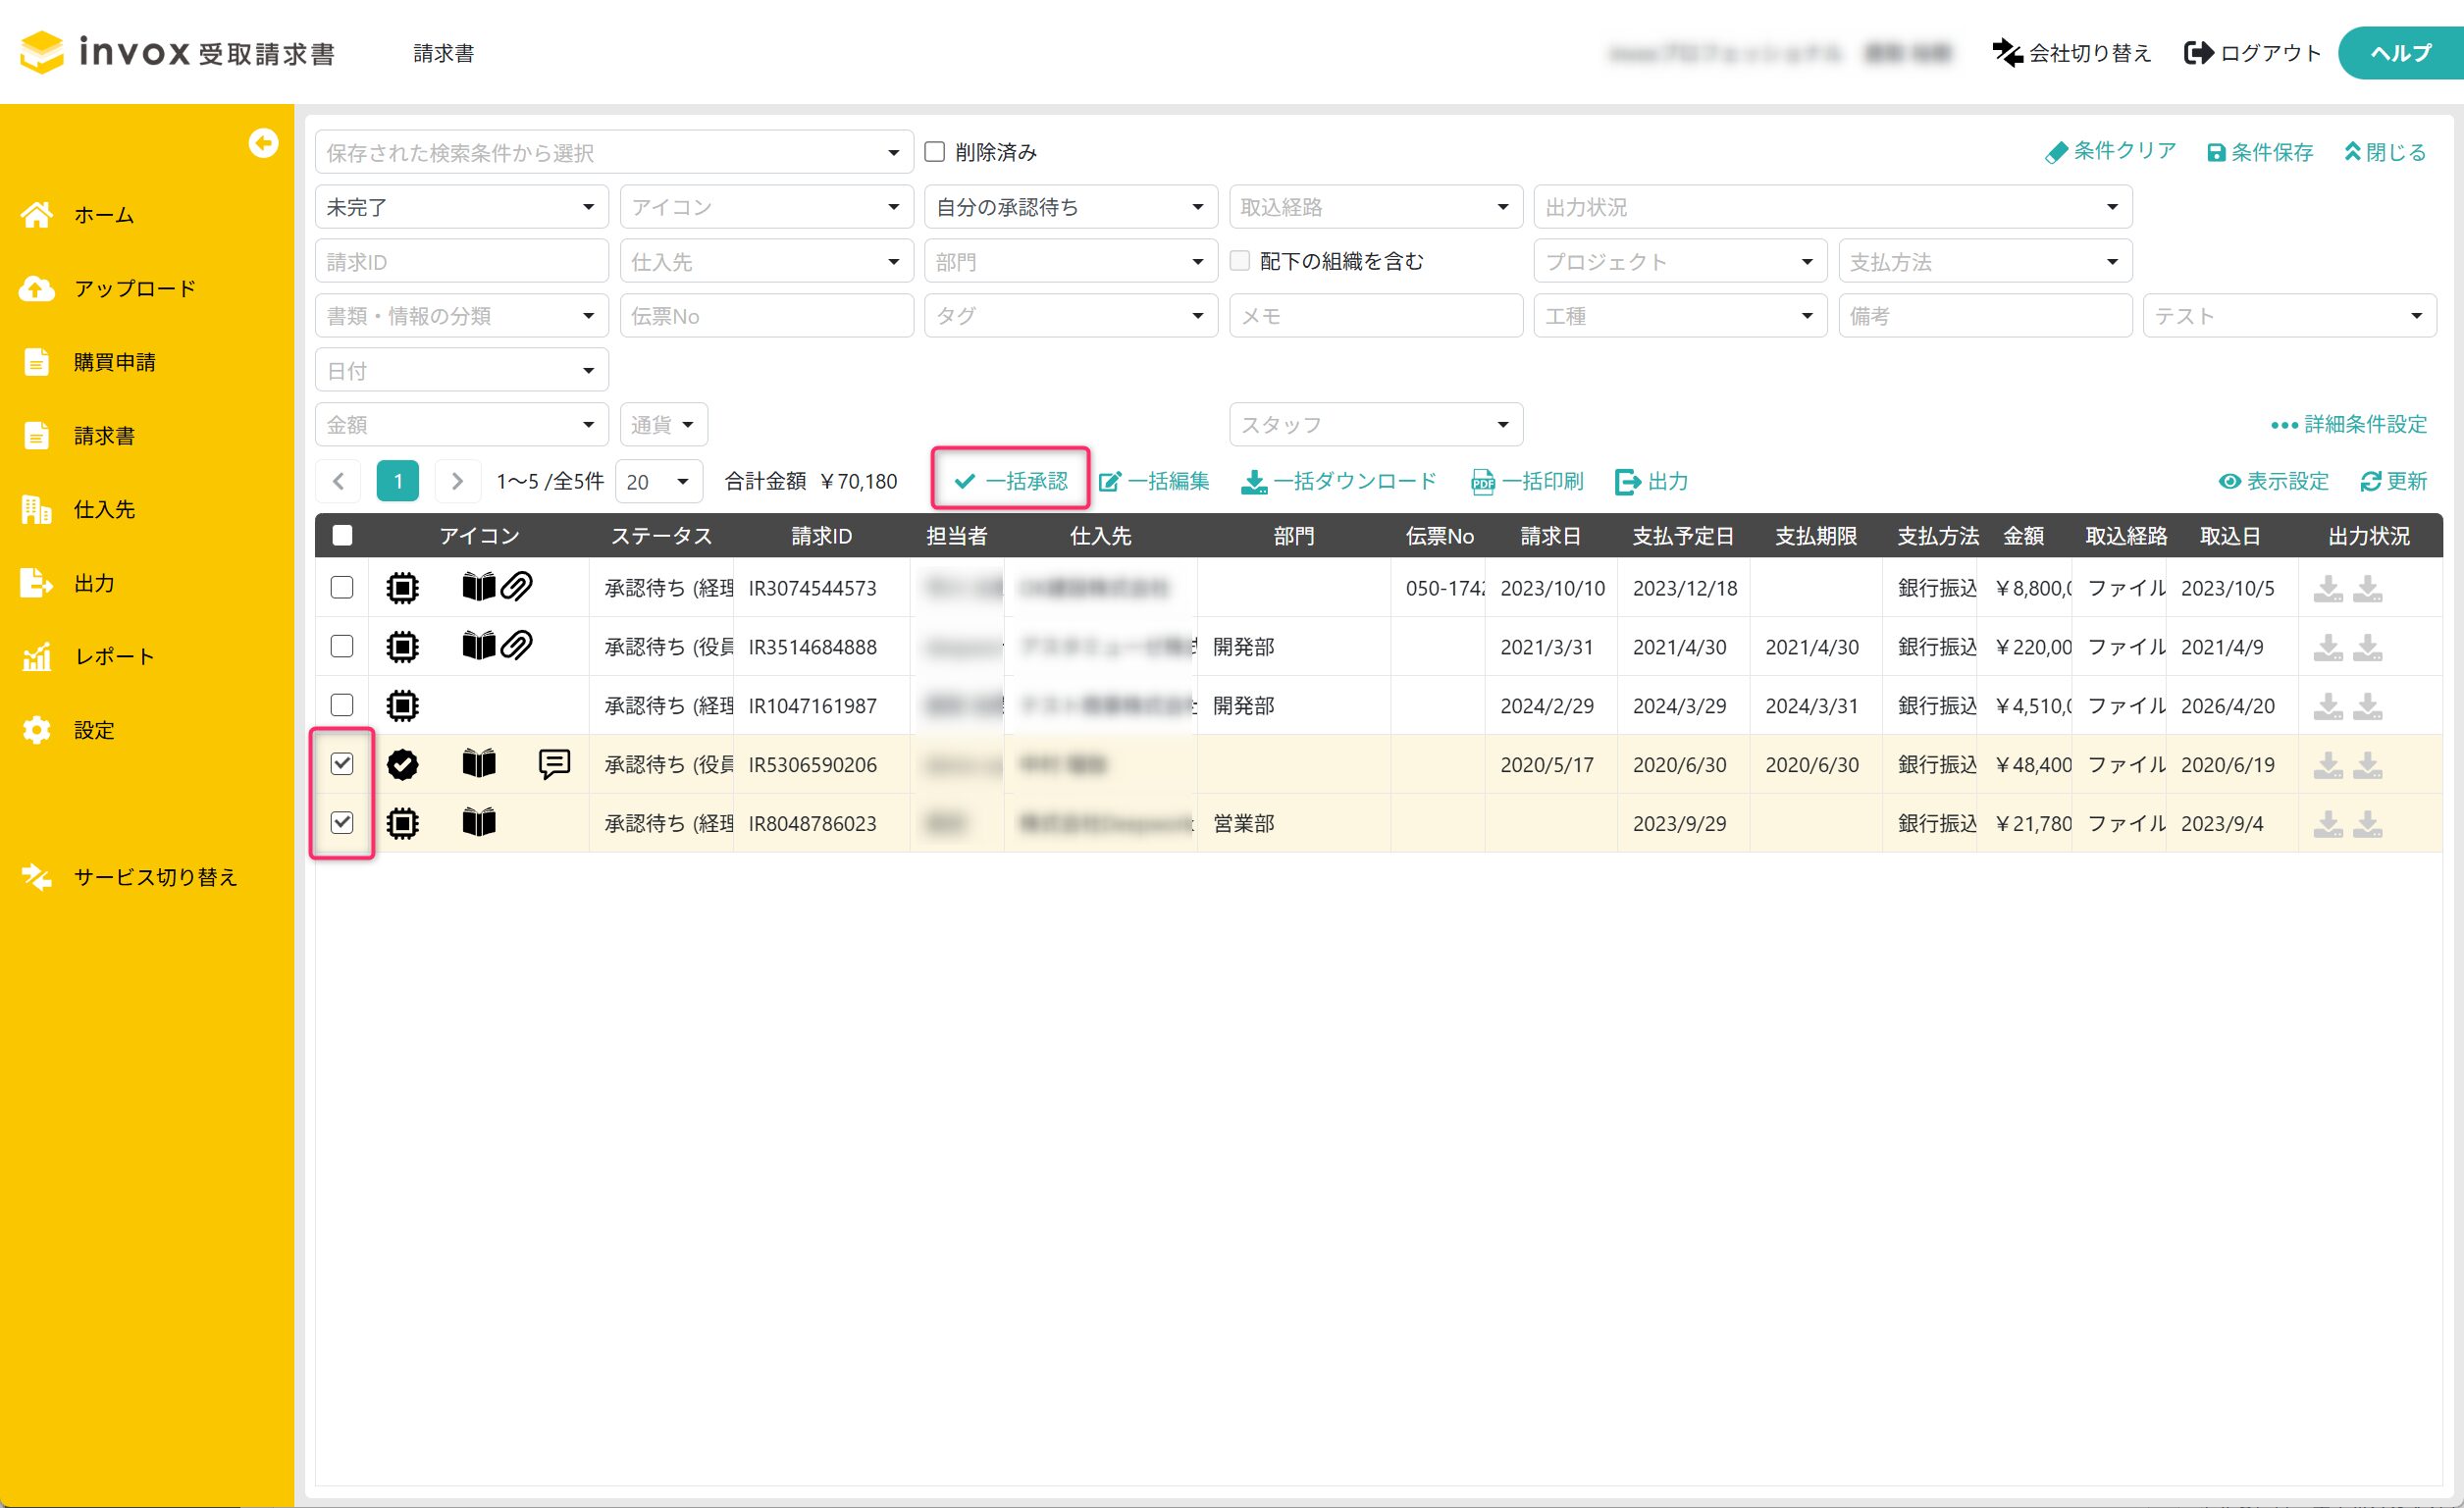
Task: Go to 仕入先 in sidebar menu
Action: (x=104, y=510)
